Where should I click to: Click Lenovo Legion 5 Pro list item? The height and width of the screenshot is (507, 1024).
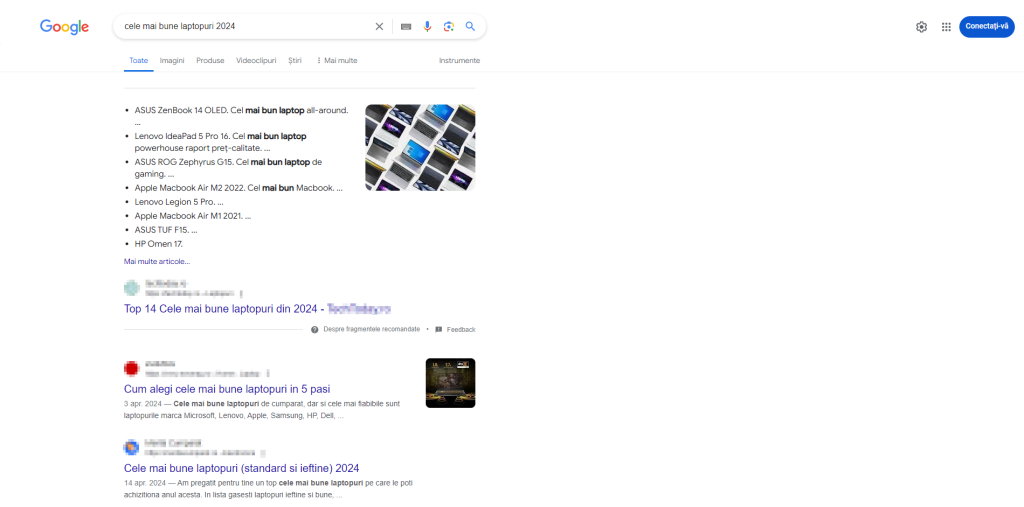pyautogui.click(x=179, y=202)
